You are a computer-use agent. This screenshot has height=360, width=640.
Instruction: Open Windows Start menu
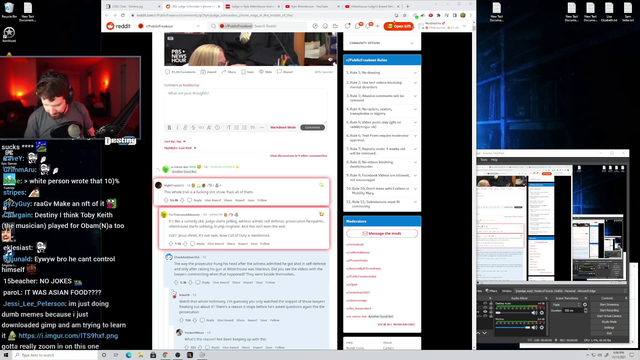click(6, 355)
